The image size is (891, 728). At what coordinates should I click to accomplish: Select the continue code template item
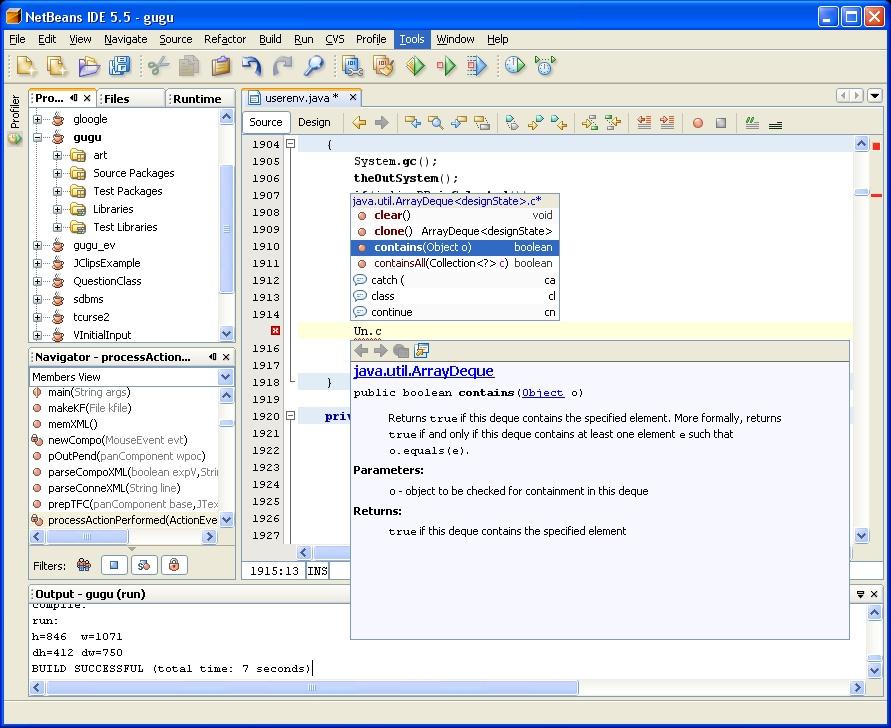tap(455, 312)
